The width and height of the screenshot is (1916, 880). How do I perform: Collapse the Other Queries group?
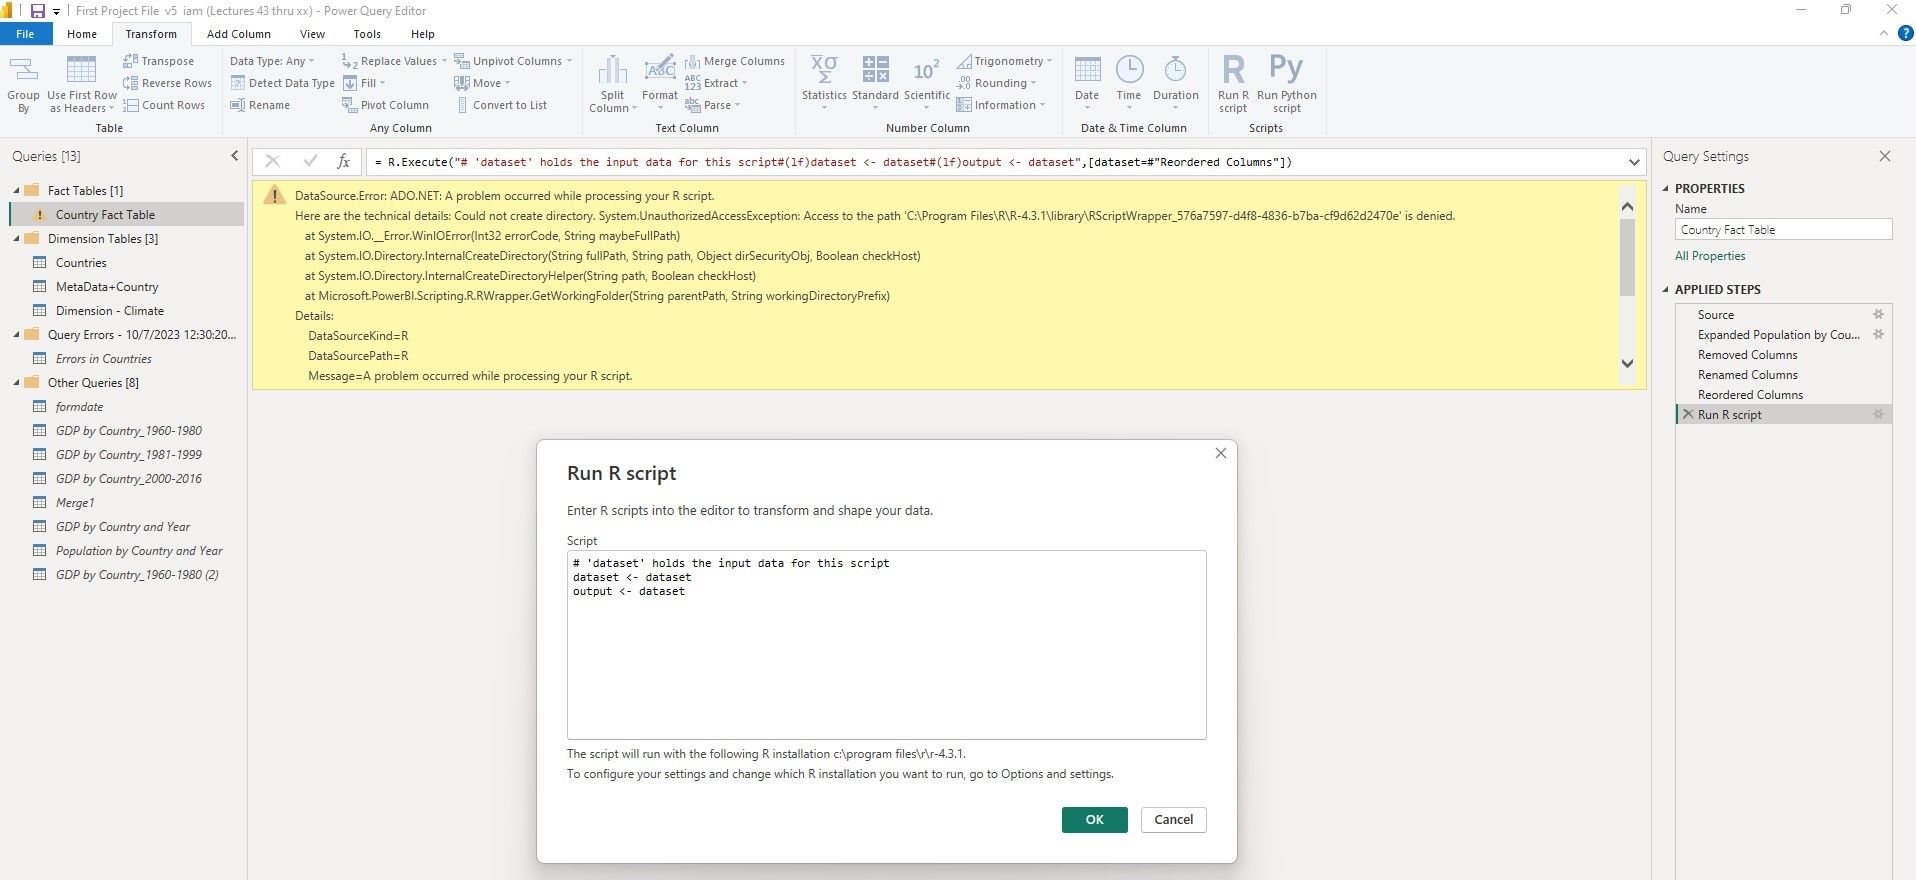16,382
